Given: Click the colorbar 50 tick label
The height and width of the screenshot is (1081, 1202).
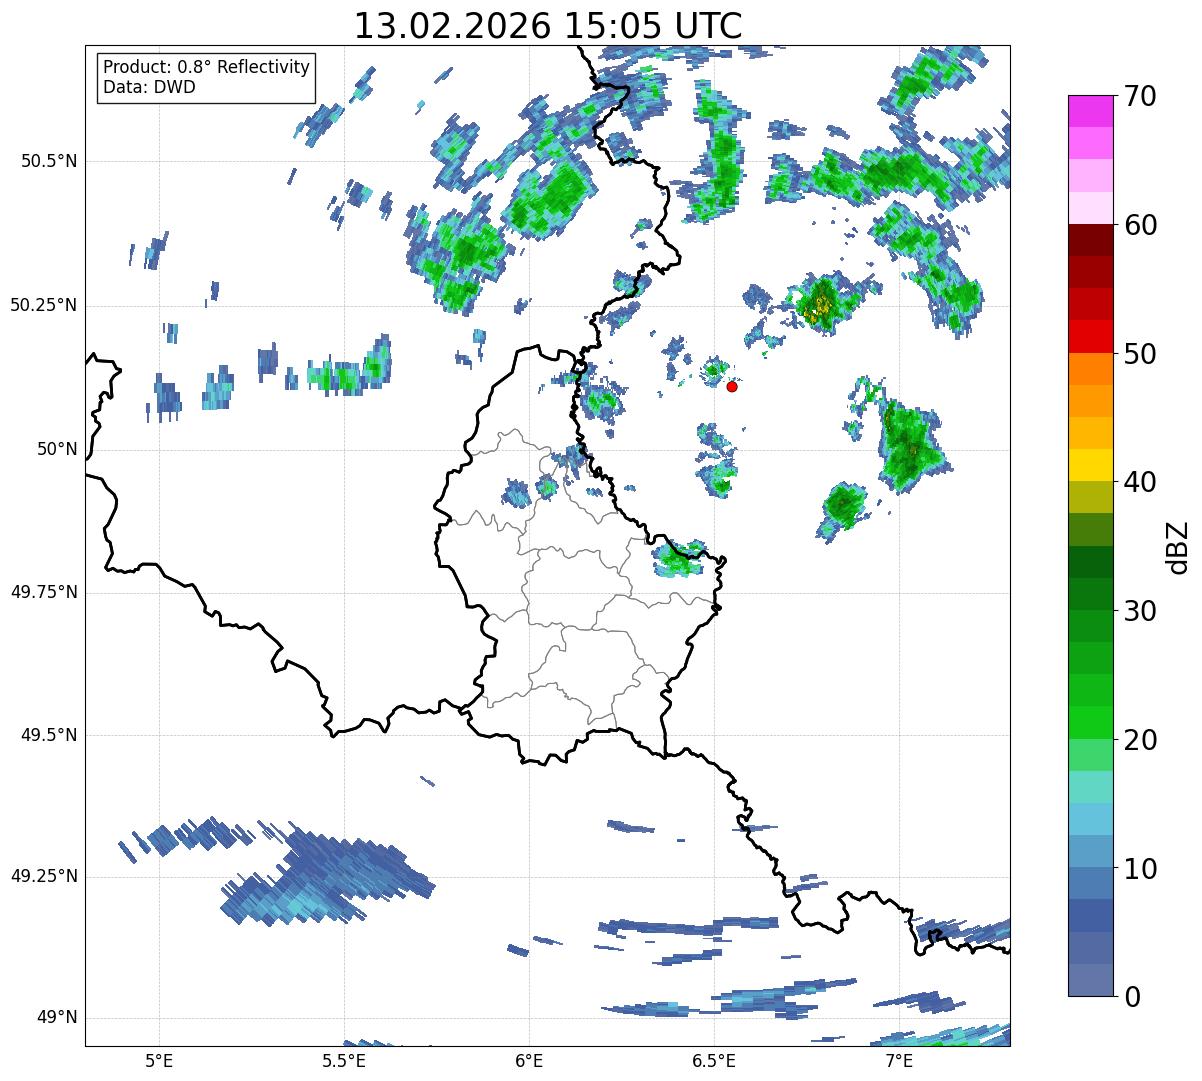Looking at the screenshot, I should pyautogui.click(x=1138, y=354).
